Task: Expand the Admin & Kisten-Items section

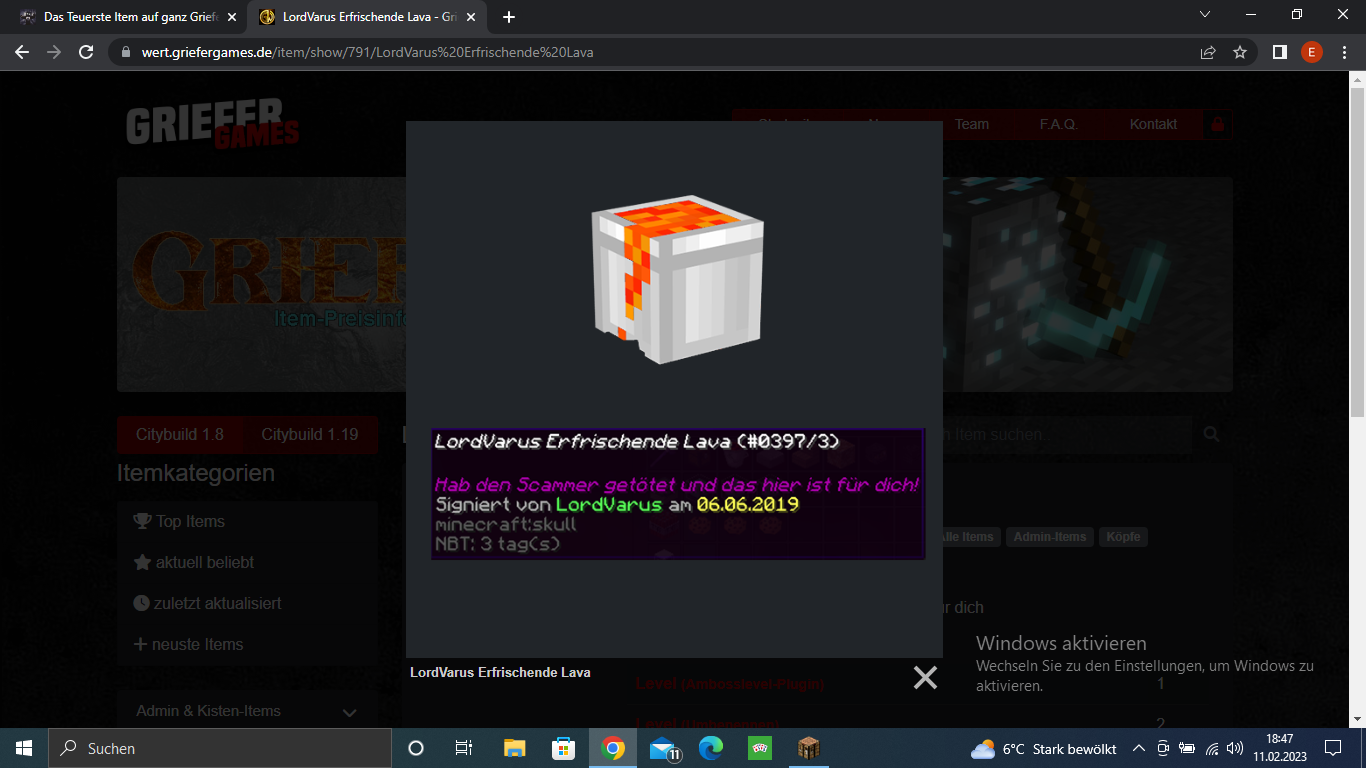Action: tap(247, 711)
